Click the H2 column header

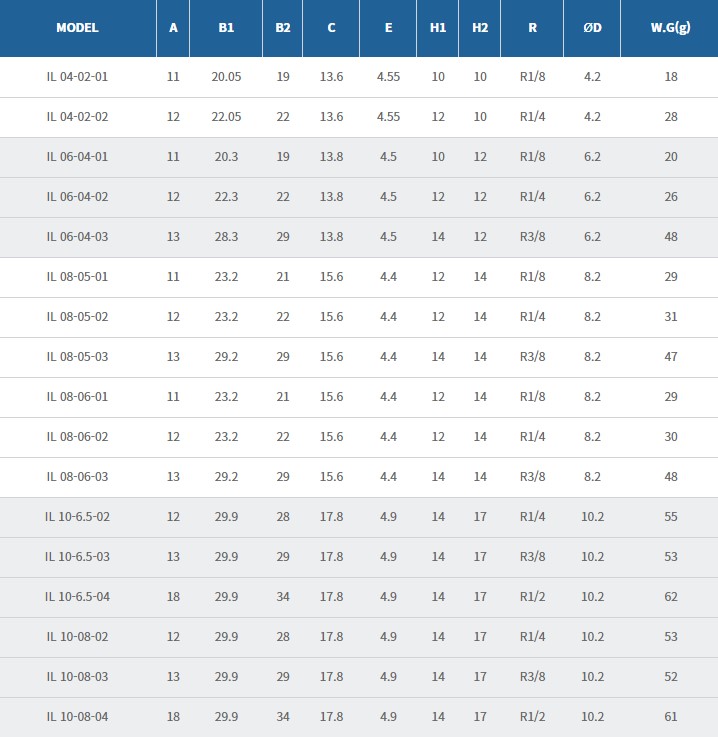480,28
